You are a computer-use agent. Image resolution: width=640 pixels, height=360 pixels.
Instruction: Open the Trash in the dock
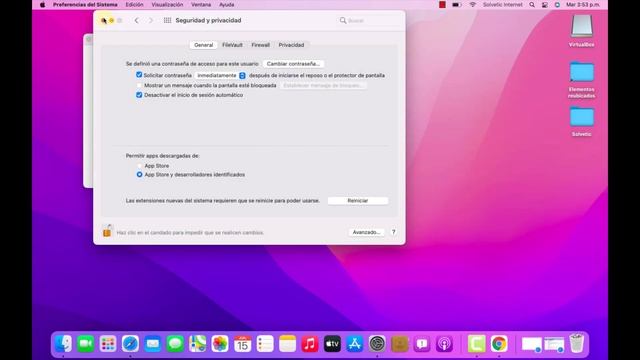pyautogui.click(x=576, y=343)
